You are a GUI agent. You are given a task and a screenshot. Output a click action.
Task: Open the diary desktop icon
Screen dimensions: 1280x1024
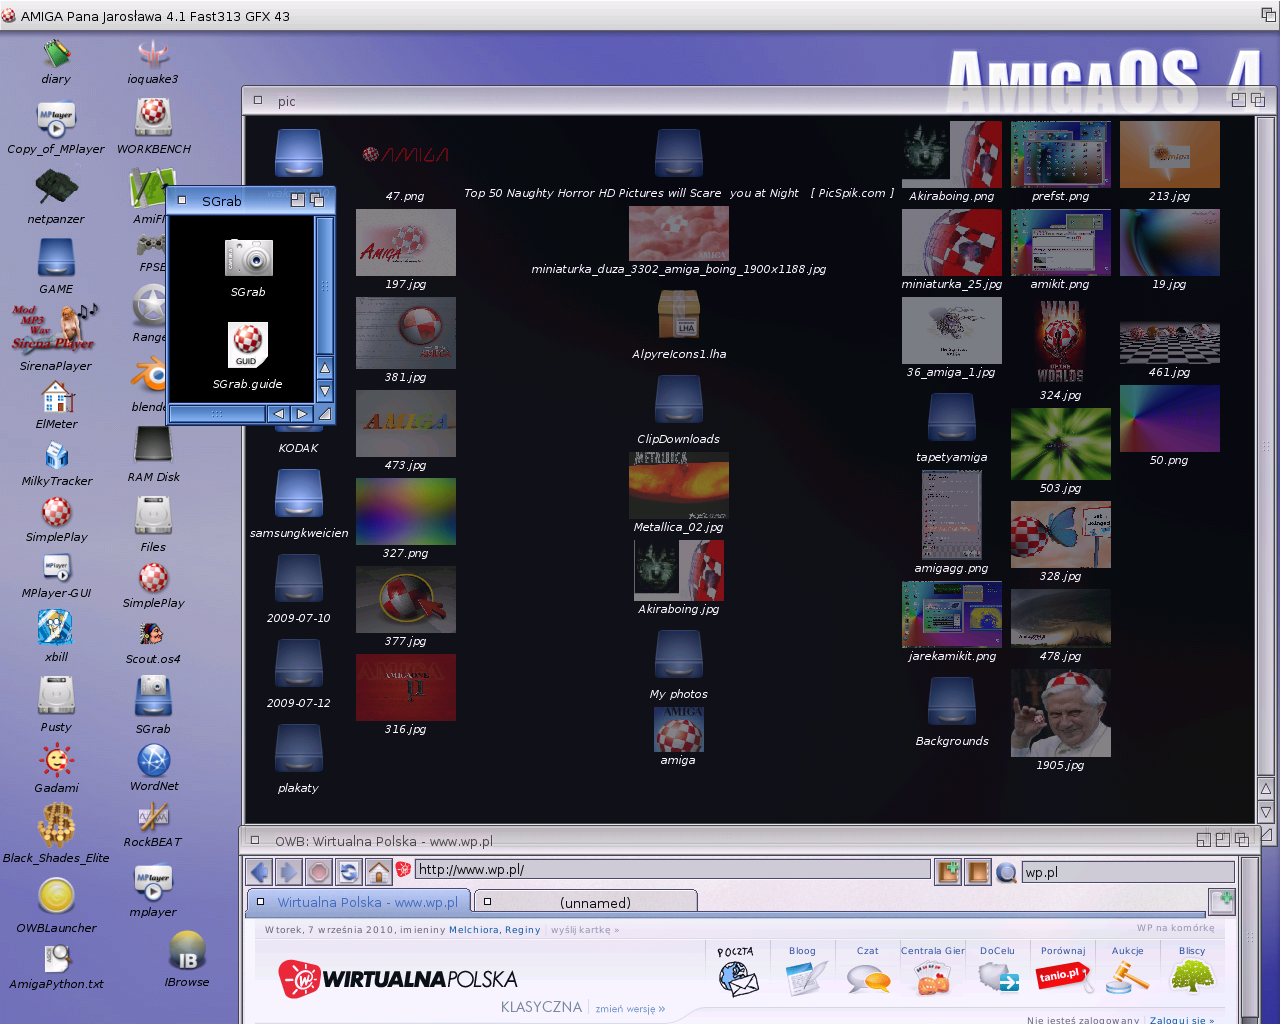coord(56,54)
